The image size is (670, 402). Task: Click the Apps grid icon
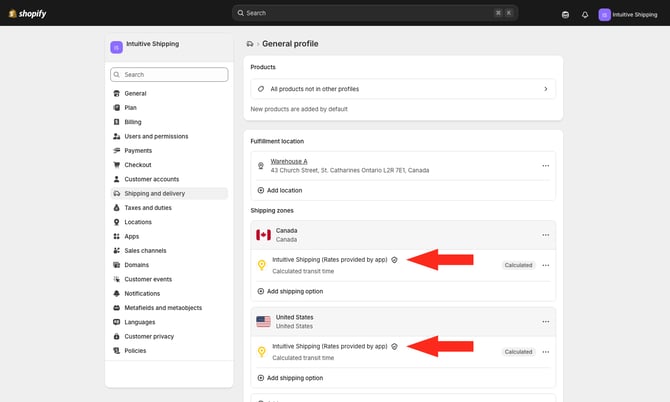116,237
